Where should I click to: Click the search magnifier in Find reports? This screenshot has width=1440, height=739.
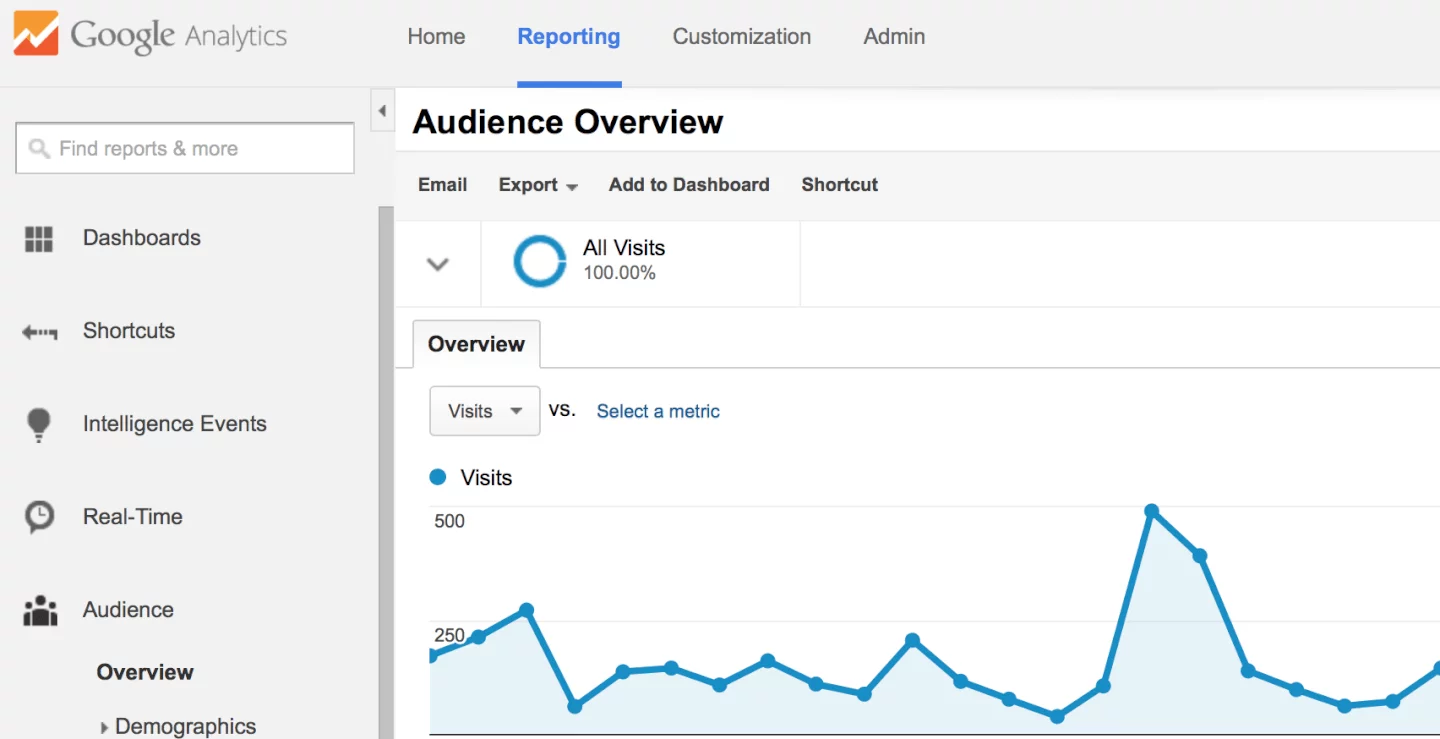pos(38,148)
